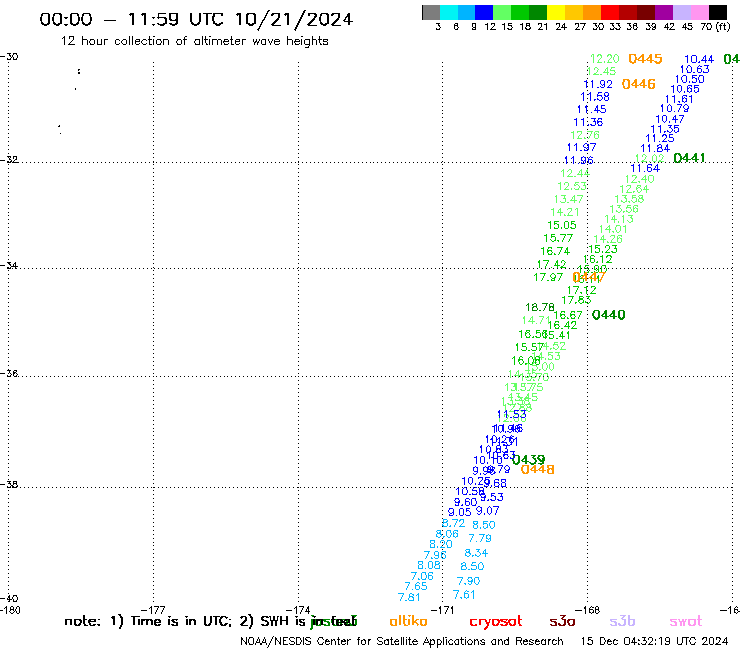
Task: Select the blue 12 ft legend swatch
Action: tap(484, 12)
